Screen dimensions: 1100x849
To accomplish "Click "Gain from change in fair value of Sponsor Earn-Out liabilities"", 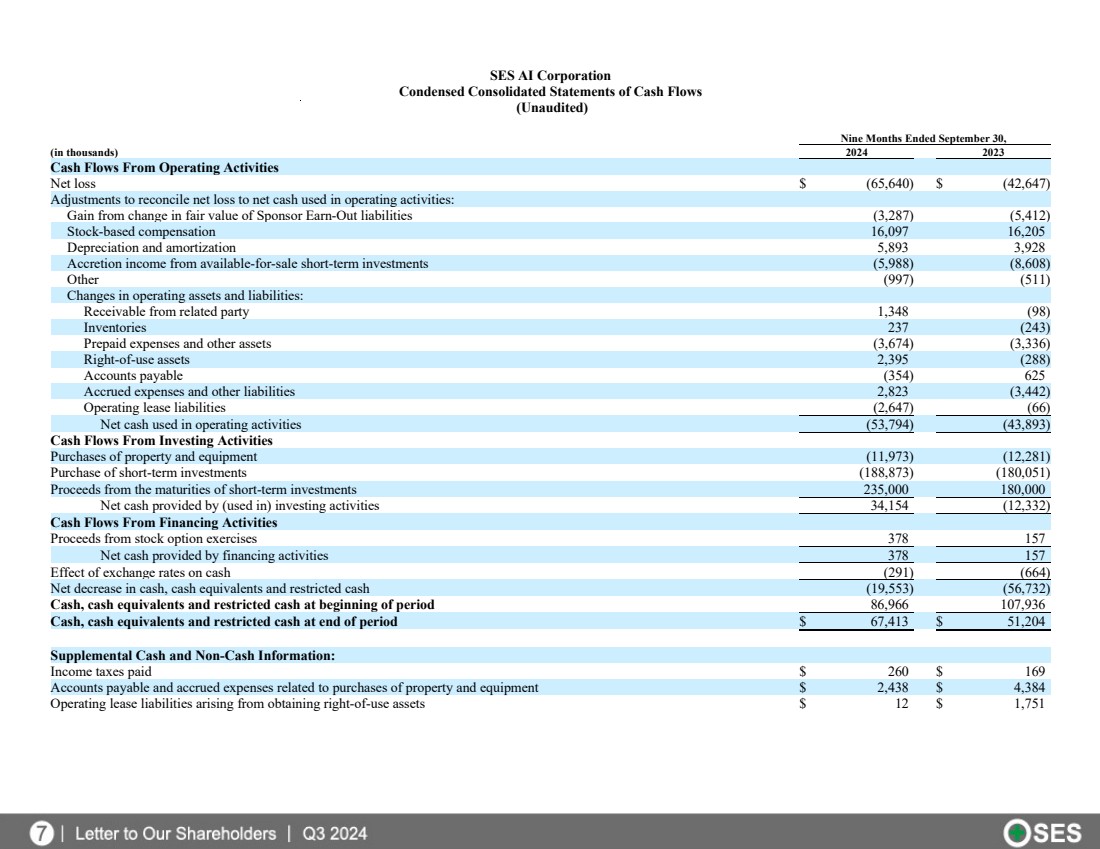I will click(239, 216).
